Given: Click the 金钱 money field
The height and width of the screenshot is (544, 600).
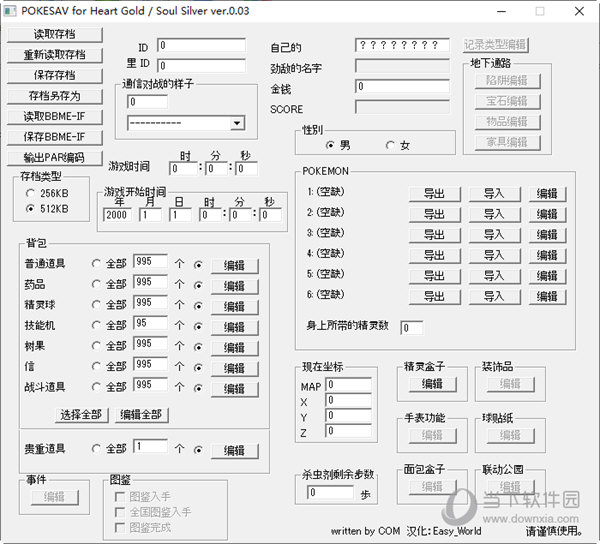Looking at the screenshot, I should (x=402, y=86).
